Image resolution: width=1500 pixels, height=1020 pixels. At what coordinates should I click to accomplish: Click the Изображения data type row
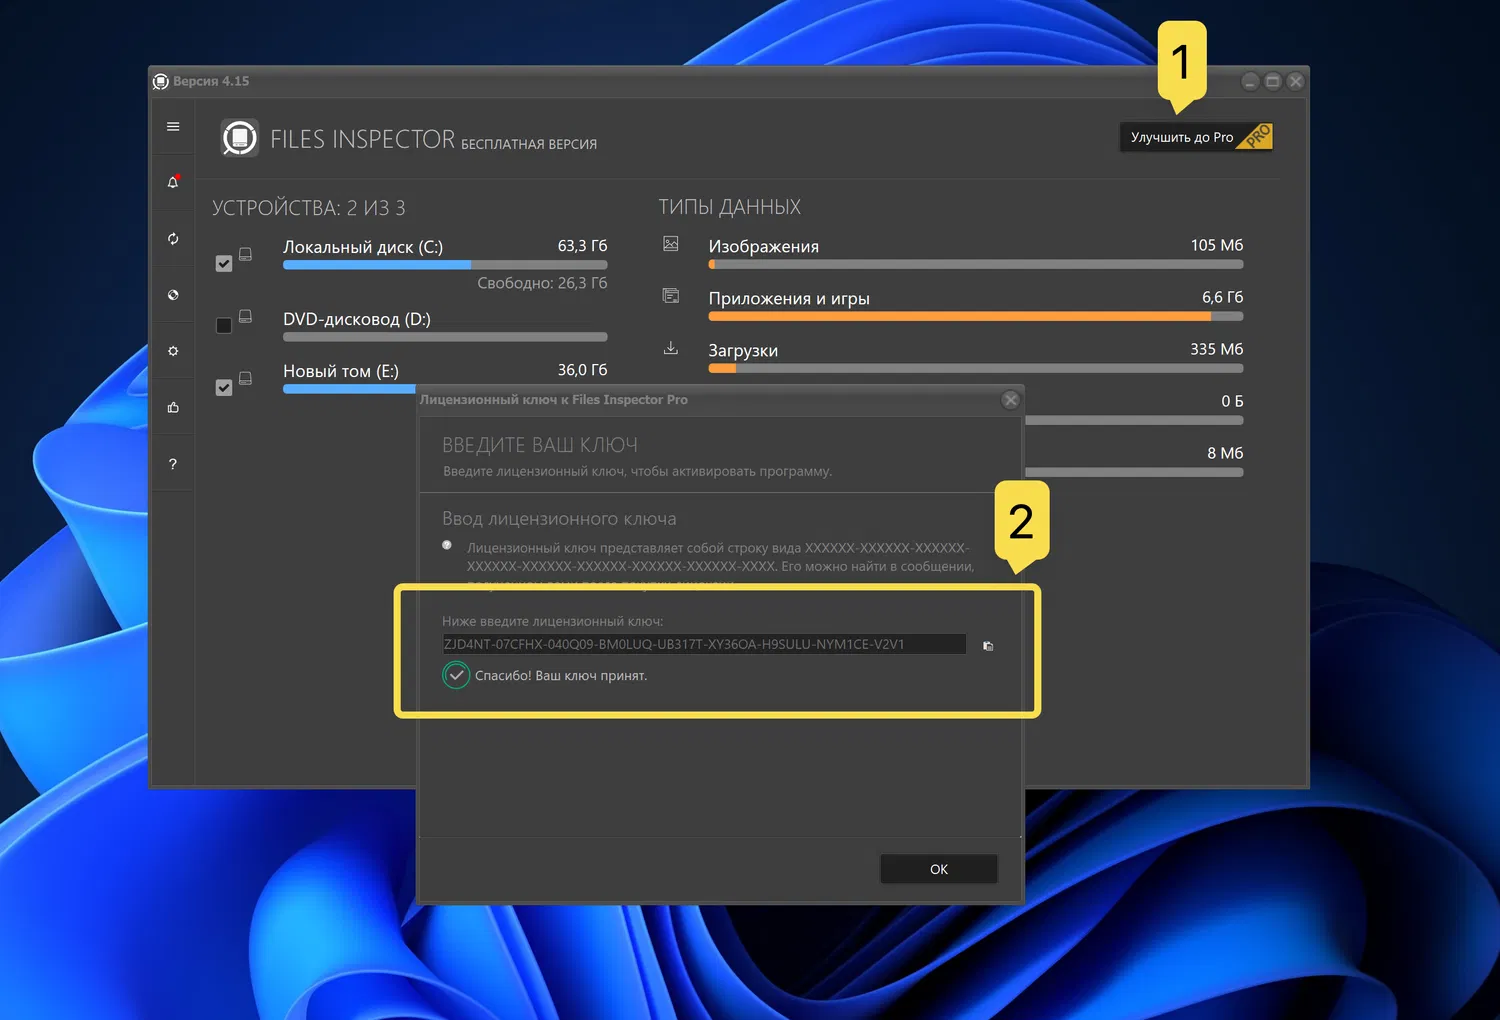764,245
